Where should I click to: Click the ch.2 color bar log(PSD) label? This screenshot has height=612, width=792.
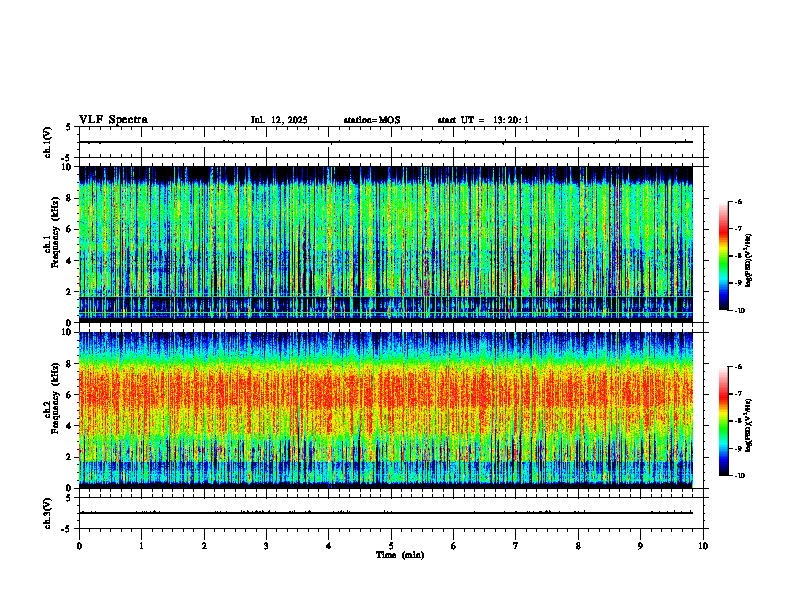click(x=749, y=425)
